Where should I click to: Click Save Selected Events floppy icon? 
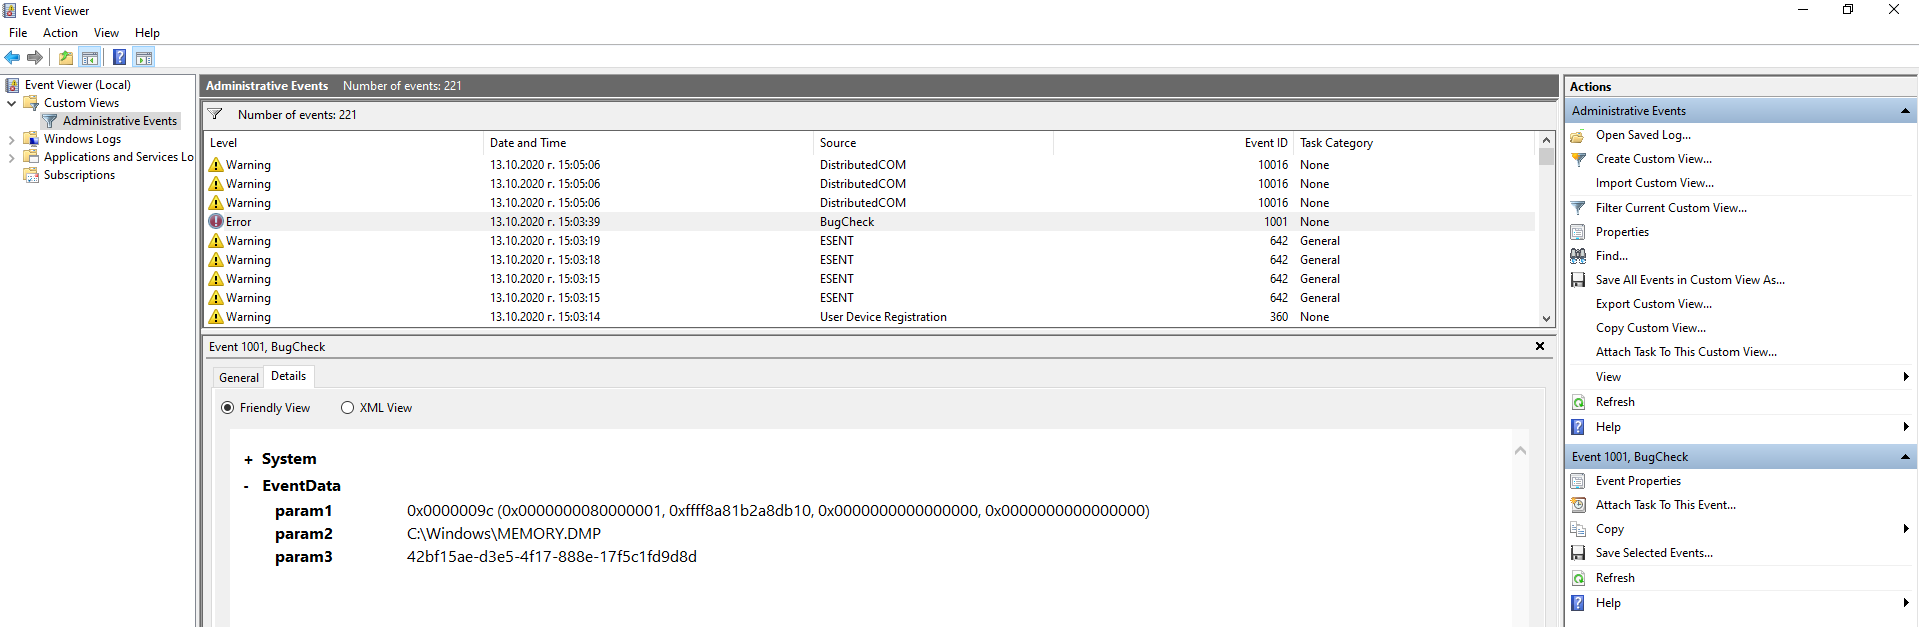(1578, 553)
